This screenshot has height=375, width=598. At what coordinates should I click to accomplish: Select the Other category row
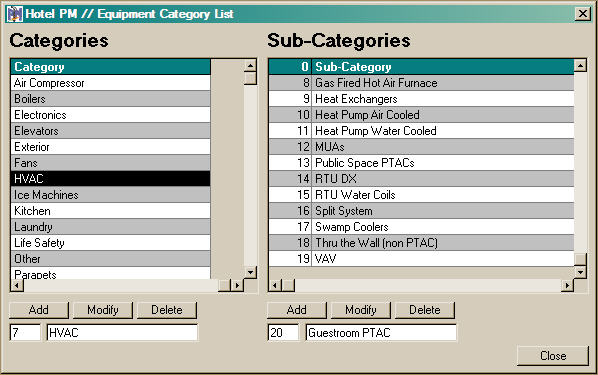coord(111,259)
